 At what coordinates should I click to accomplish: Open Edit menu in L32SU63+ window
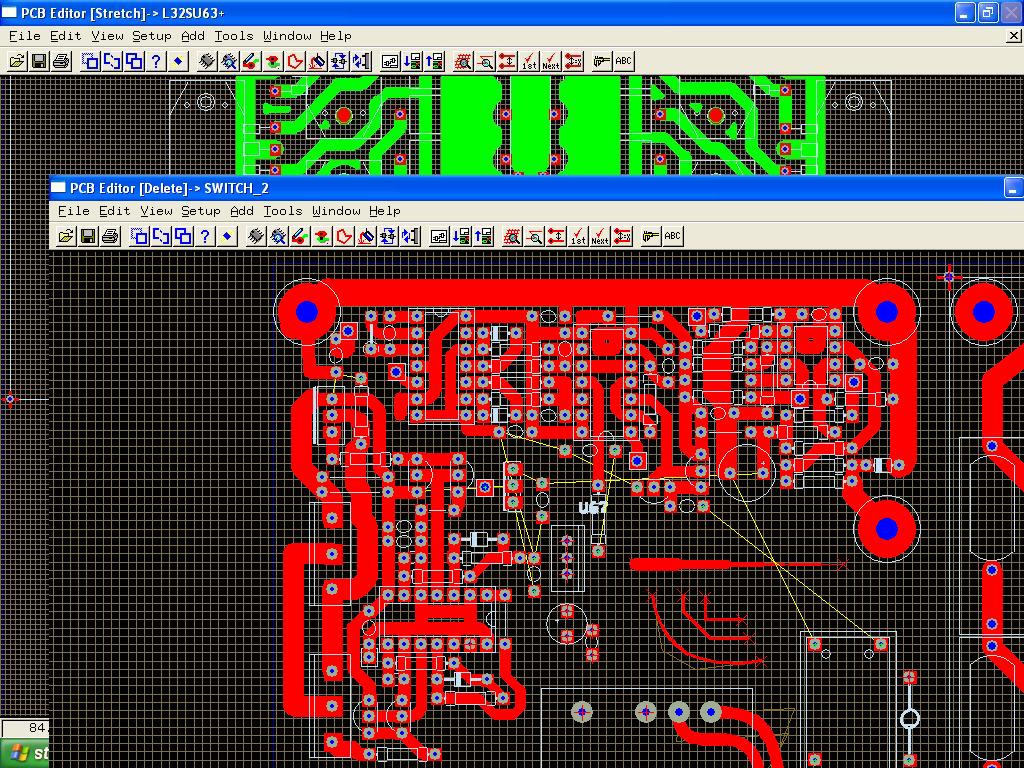point(65,36)
